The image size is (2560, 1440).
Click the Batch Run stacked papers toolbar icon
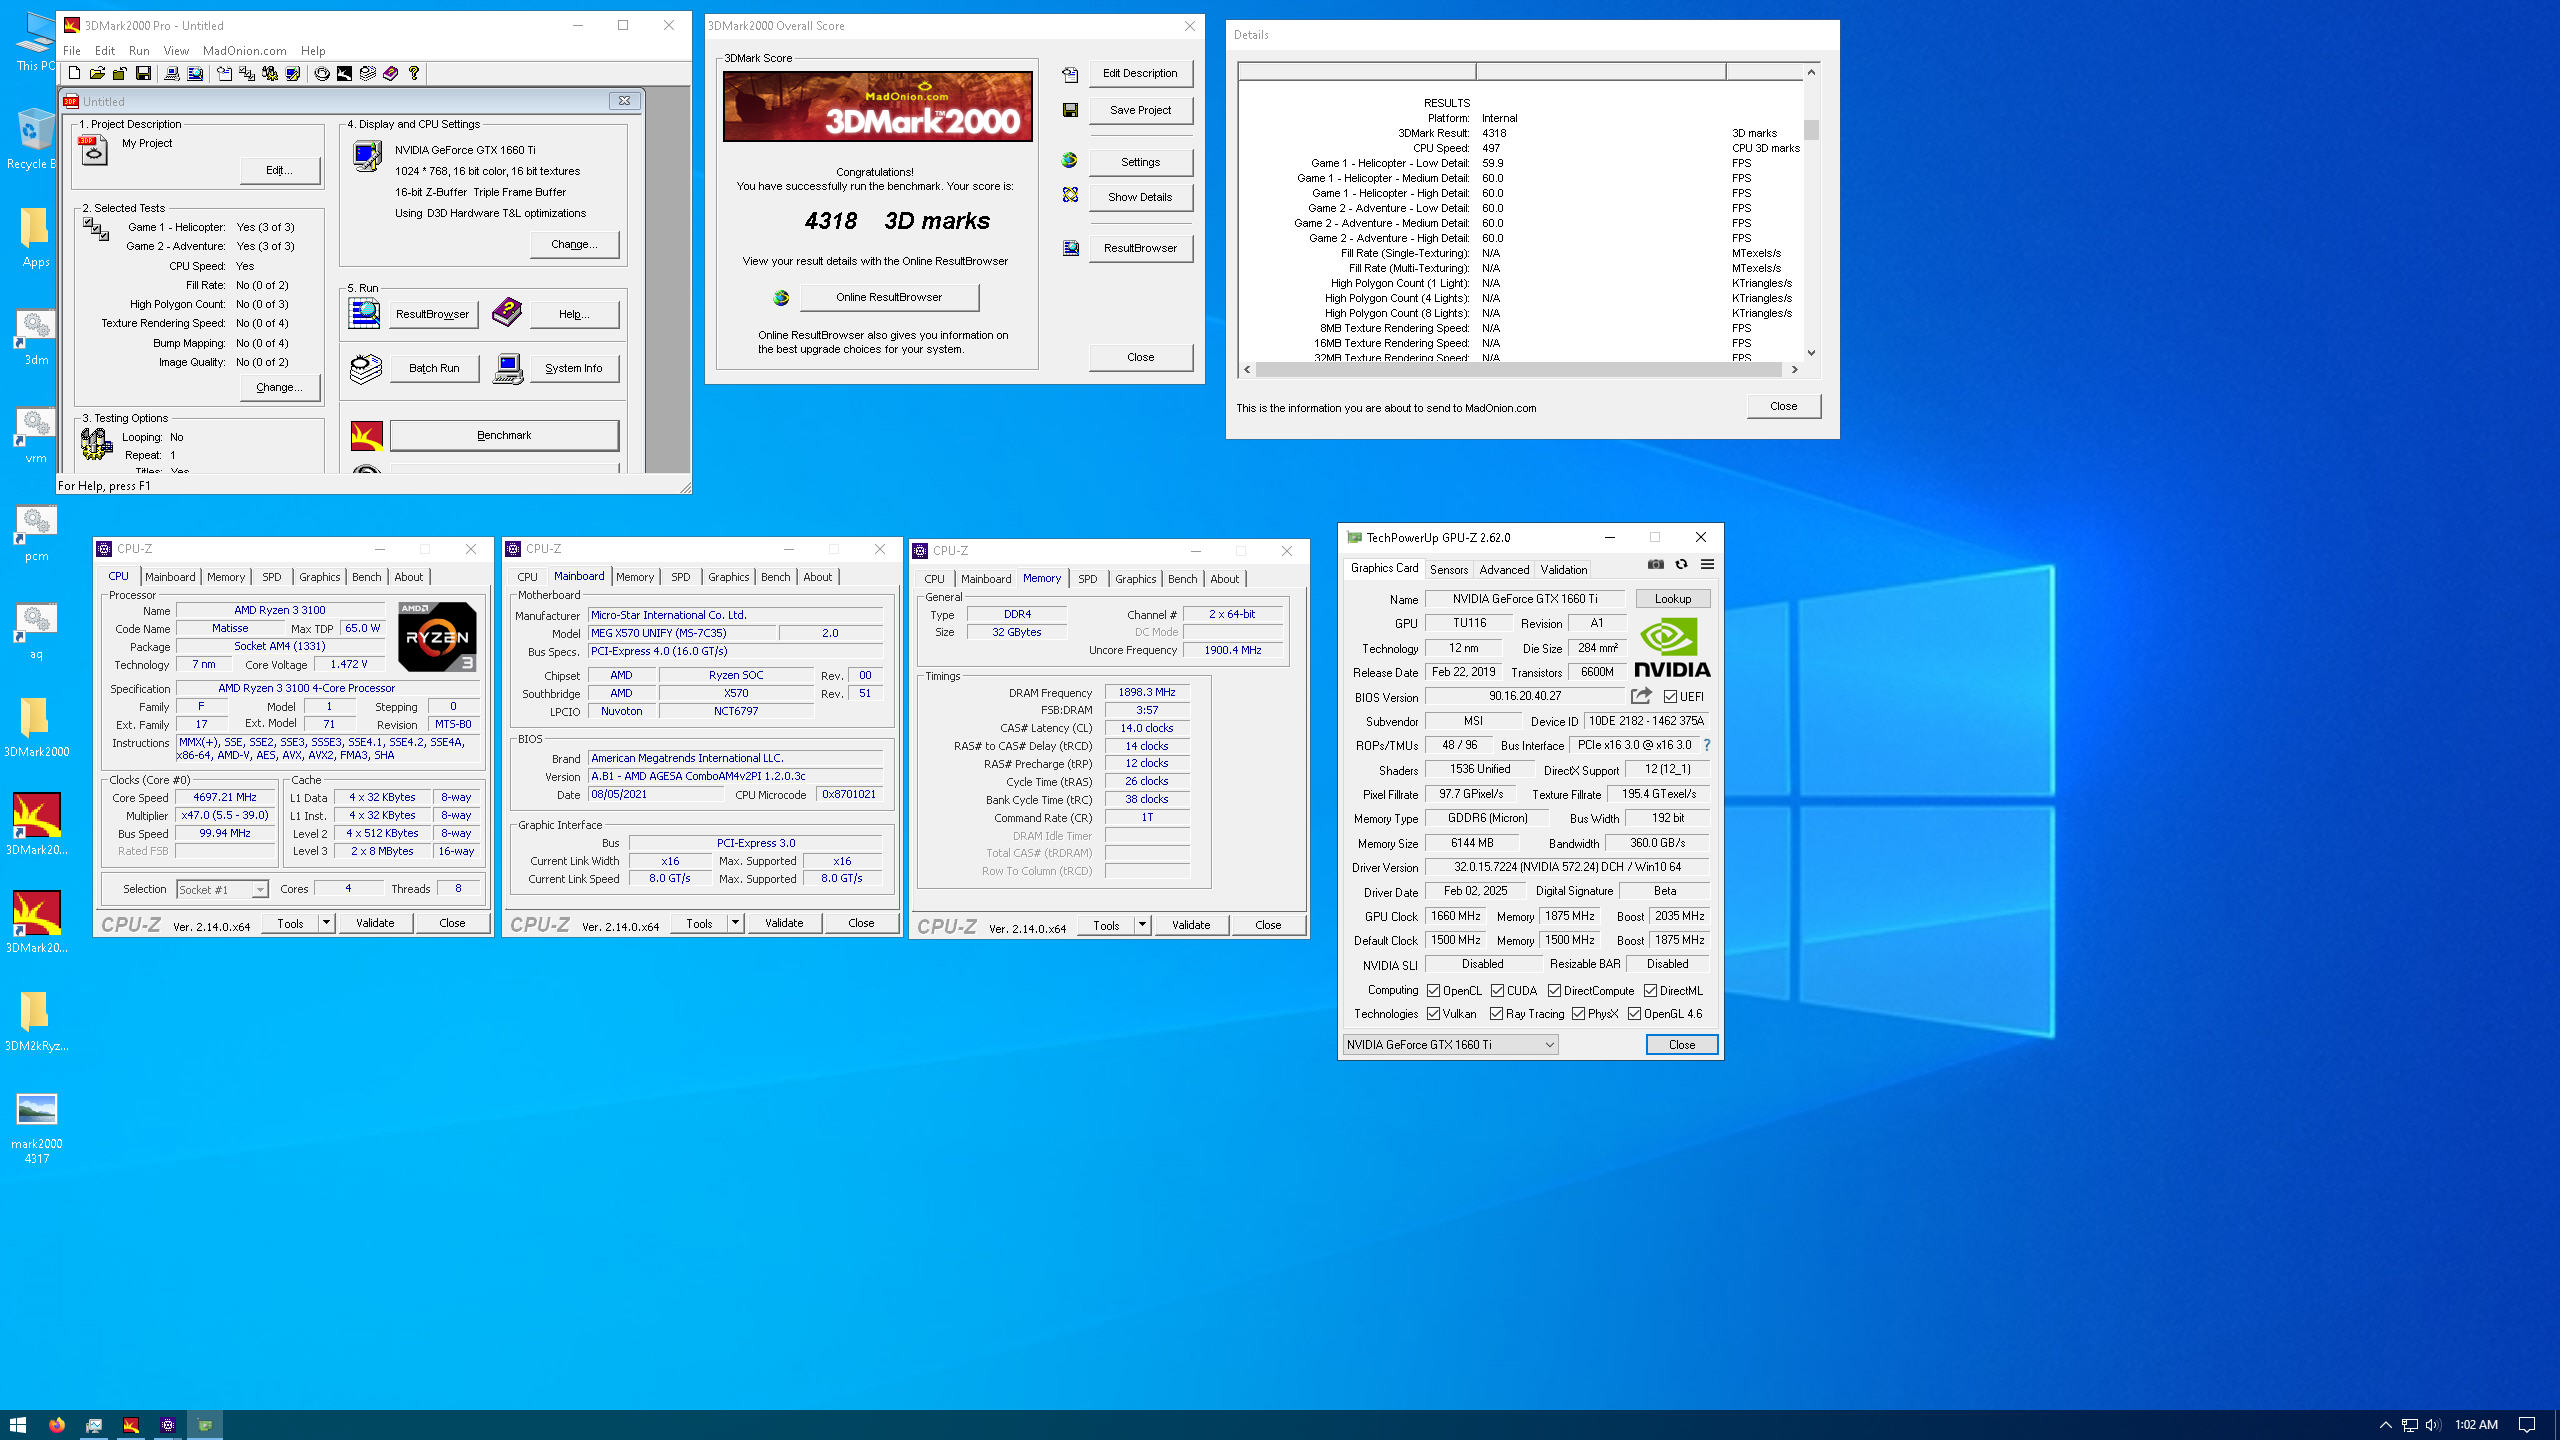368,73
